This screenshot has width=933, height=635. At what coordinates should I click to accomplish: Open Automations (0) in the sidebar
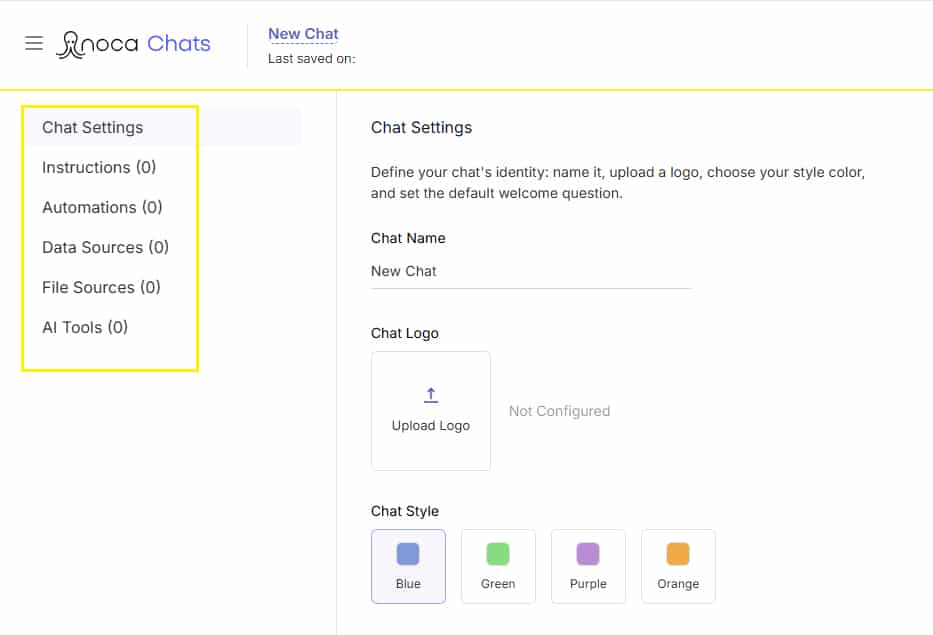point(102,207)
